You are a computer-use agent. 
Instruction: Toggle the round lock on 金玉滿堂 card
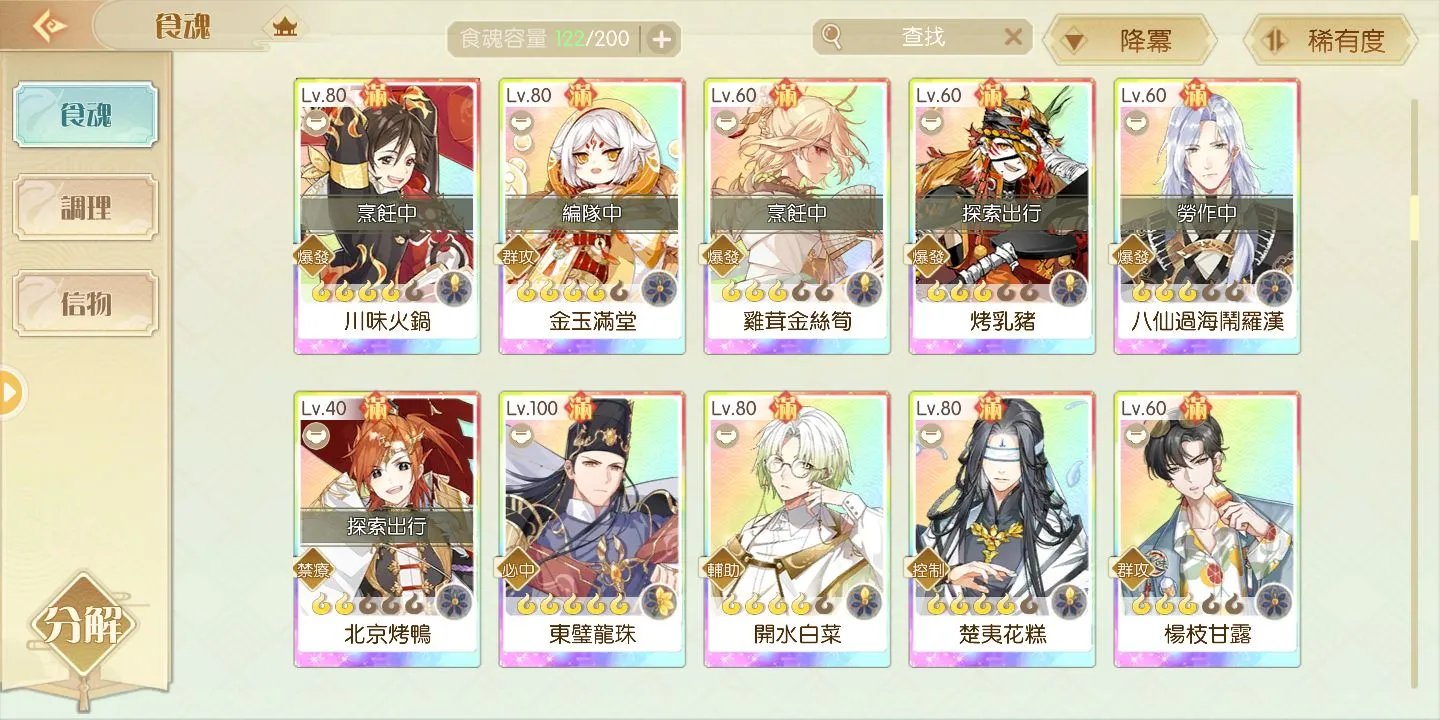tap(520, 123)
